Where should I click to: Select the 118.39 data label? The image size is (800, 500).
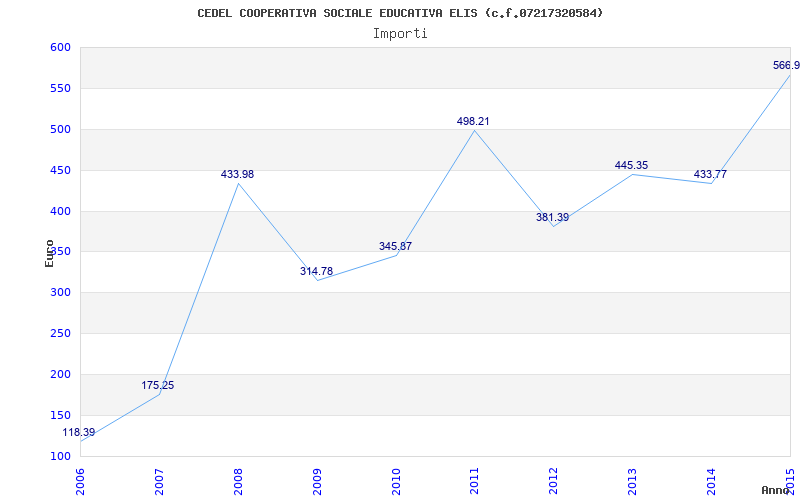[79, 433]
